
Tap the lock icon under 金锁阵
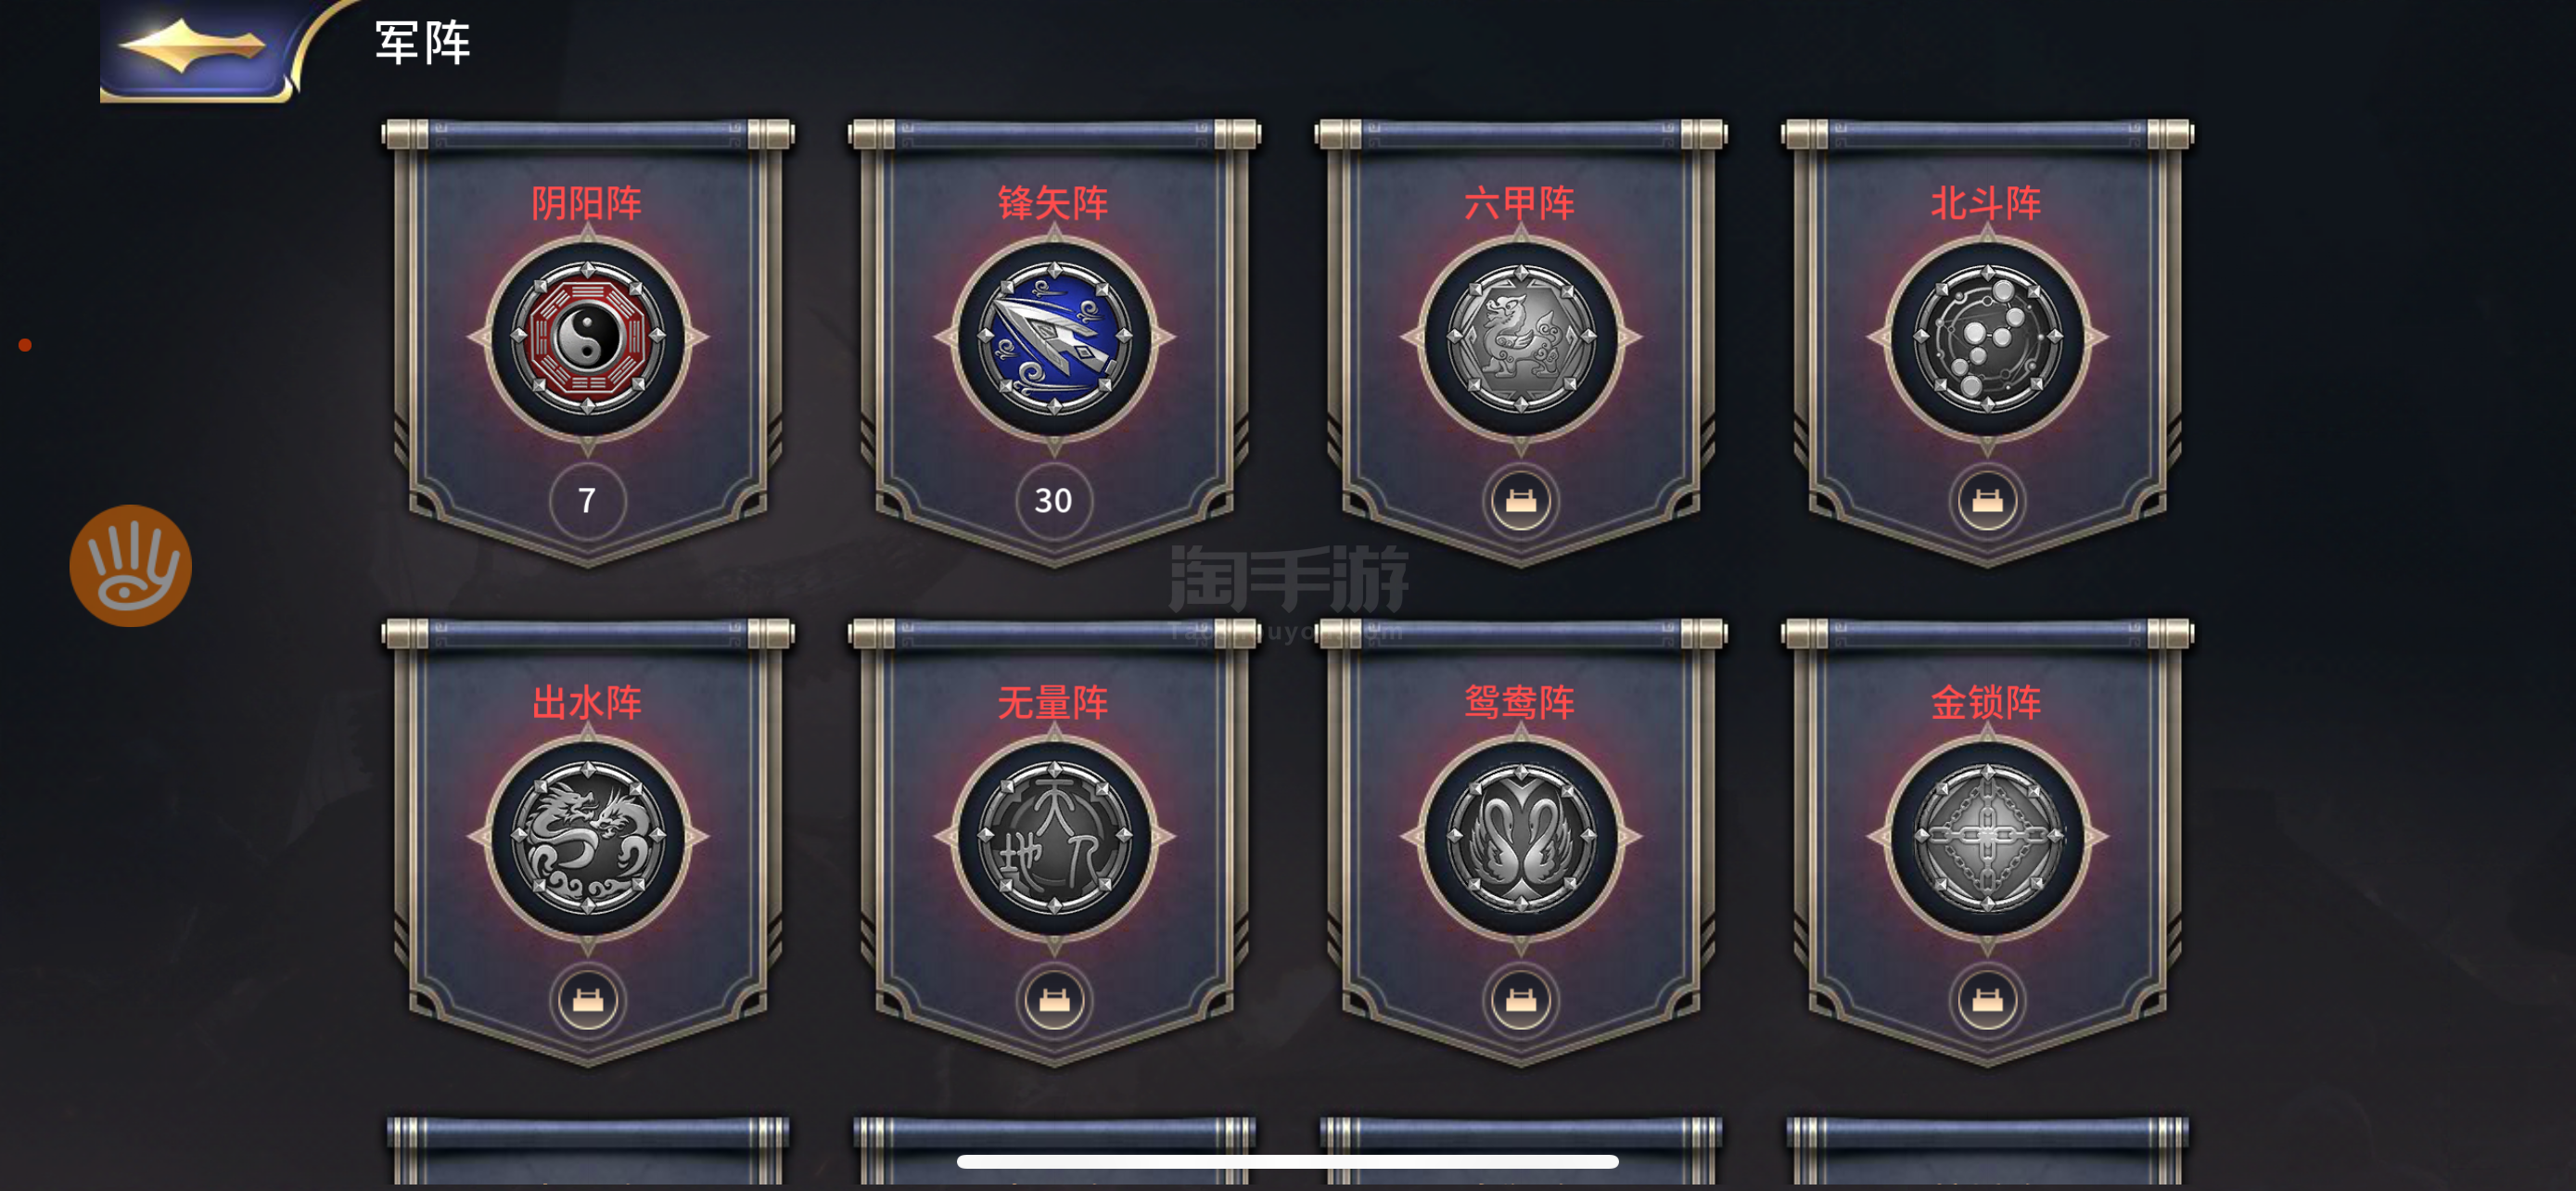tap(1988, 999)
